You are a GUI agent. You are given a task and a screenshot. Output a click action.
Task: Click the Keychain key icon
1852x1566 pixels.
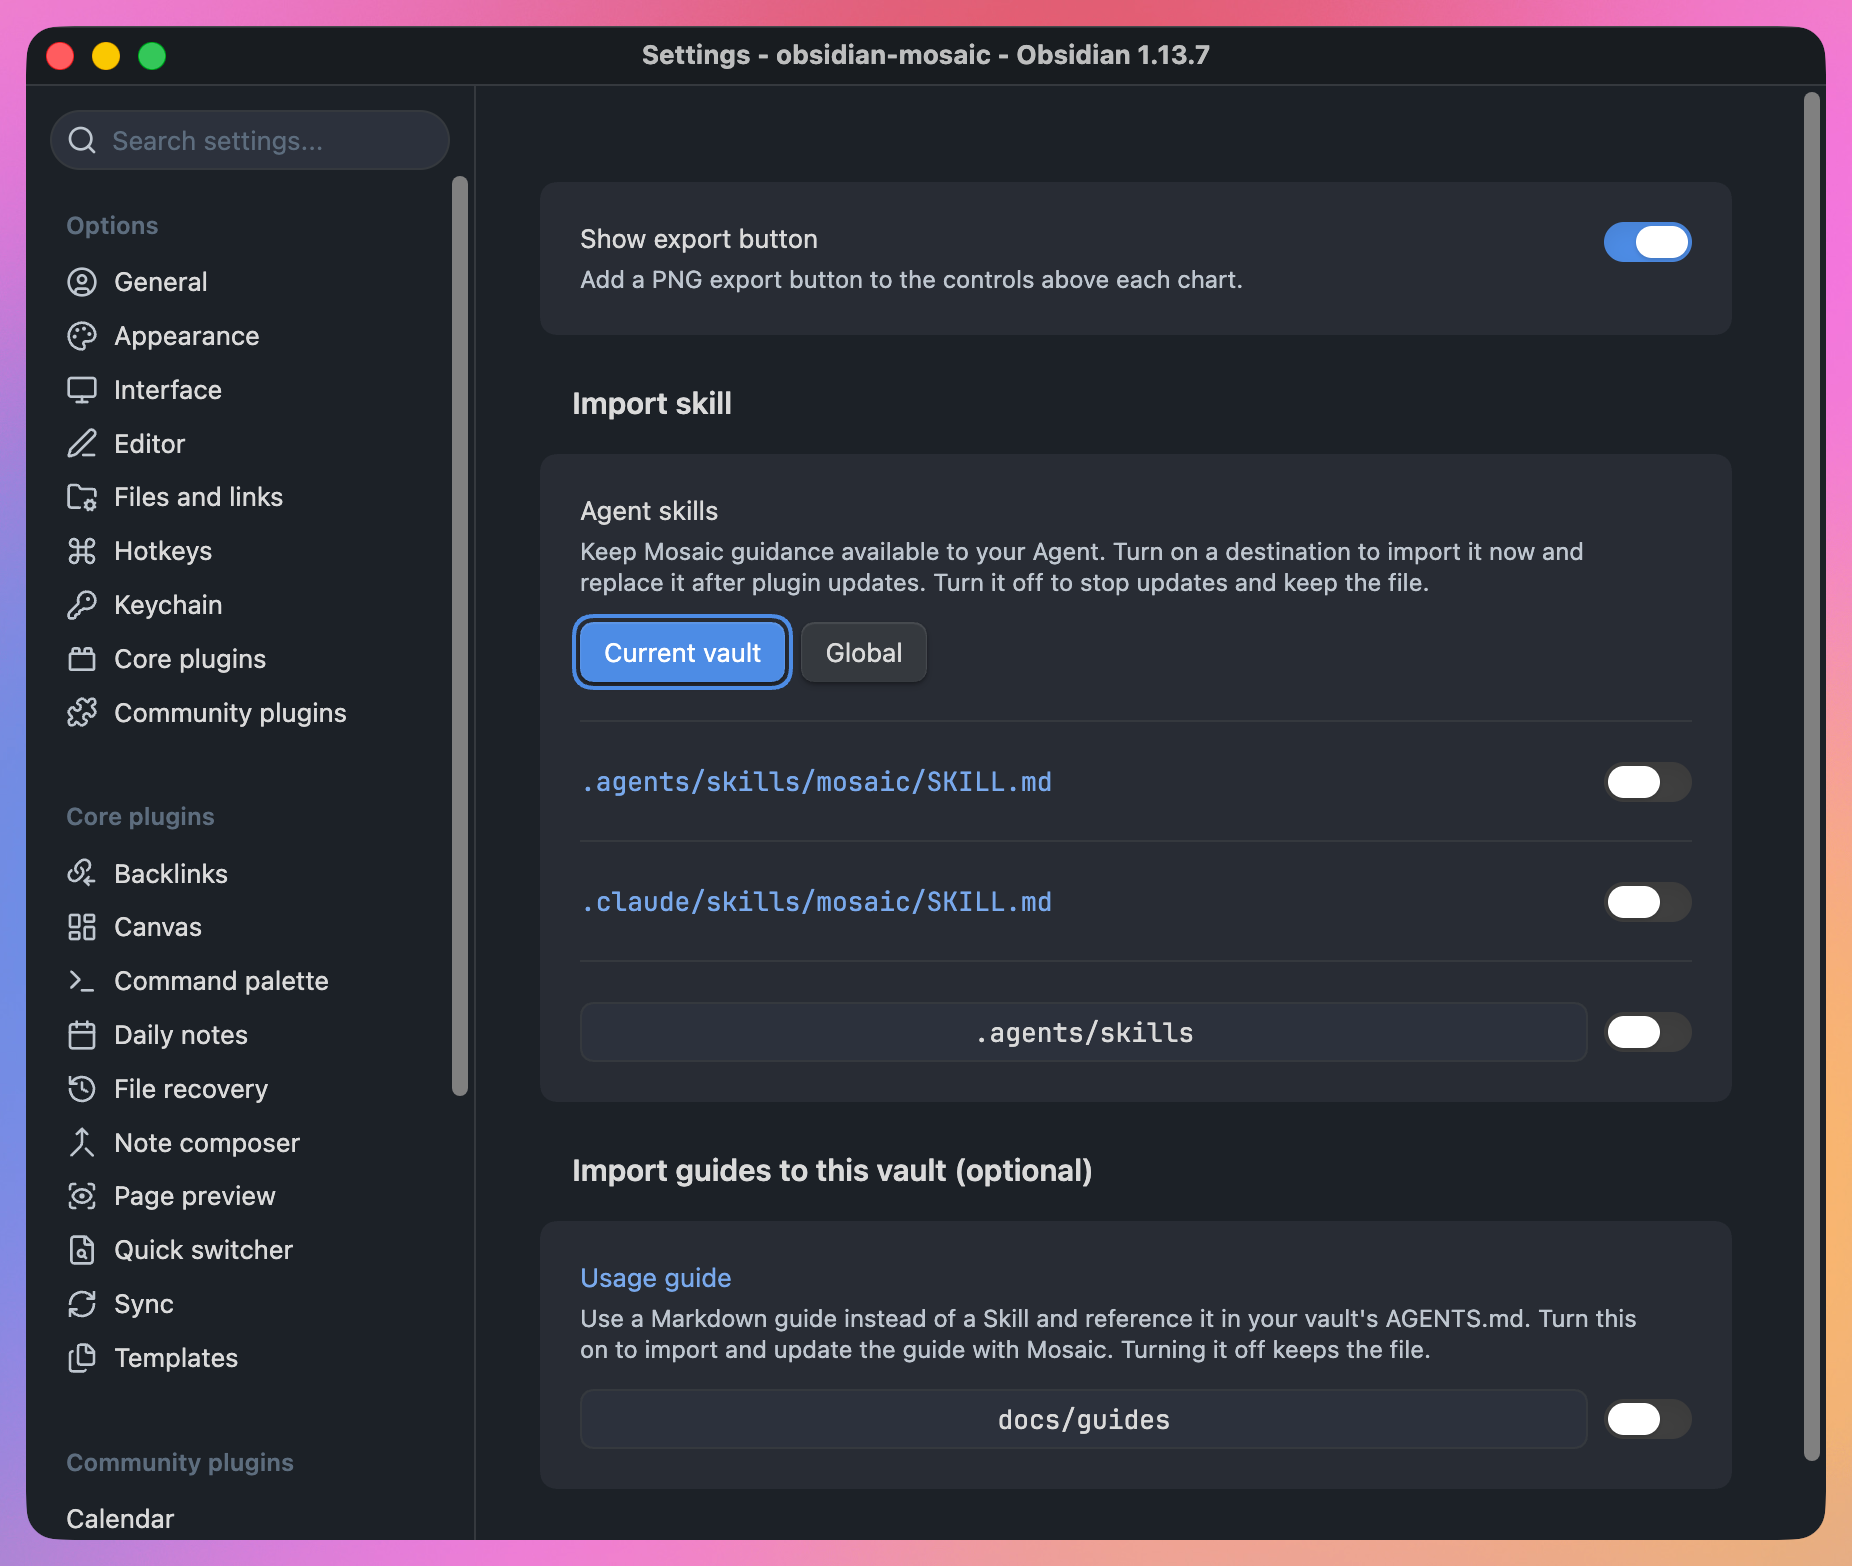pyautogui.click(x=82, y=605)
